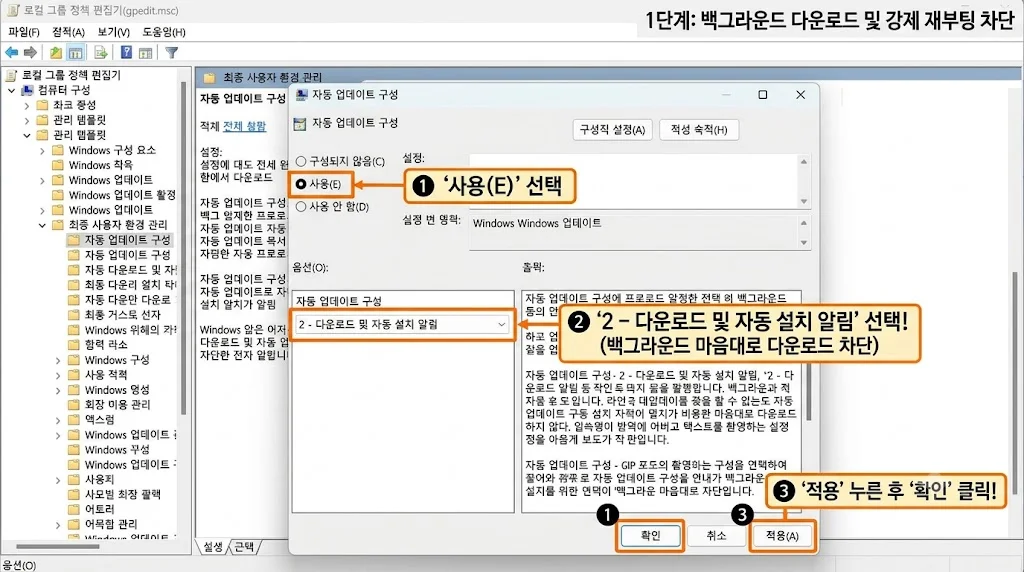The height and width of the screenshot is (572, 1024).
Task: Click the 적용(A) button
Action: (782, 535)
